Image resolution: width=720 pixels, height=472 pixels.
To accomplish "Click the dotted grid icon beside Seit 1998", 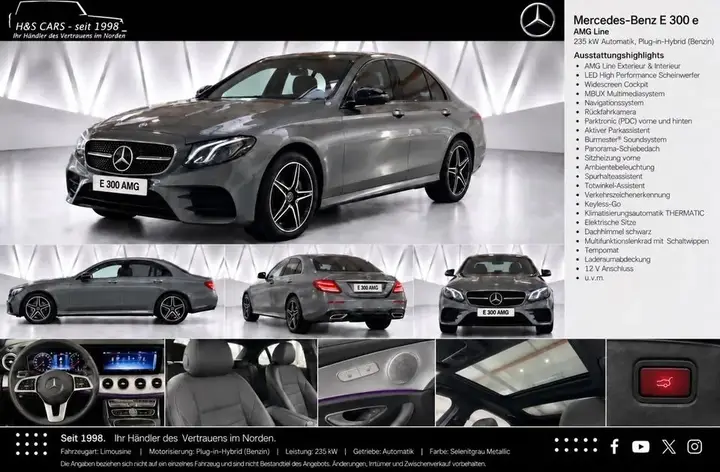I will pos(31,444).
